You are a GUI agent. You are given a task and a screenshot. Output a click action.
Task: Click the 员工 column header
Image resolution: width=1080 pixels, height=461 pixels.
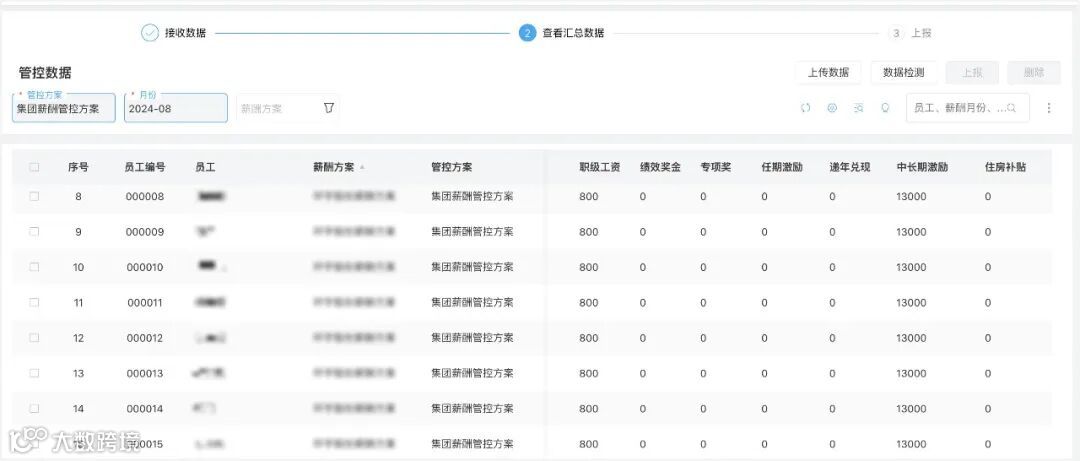[205, 167]
